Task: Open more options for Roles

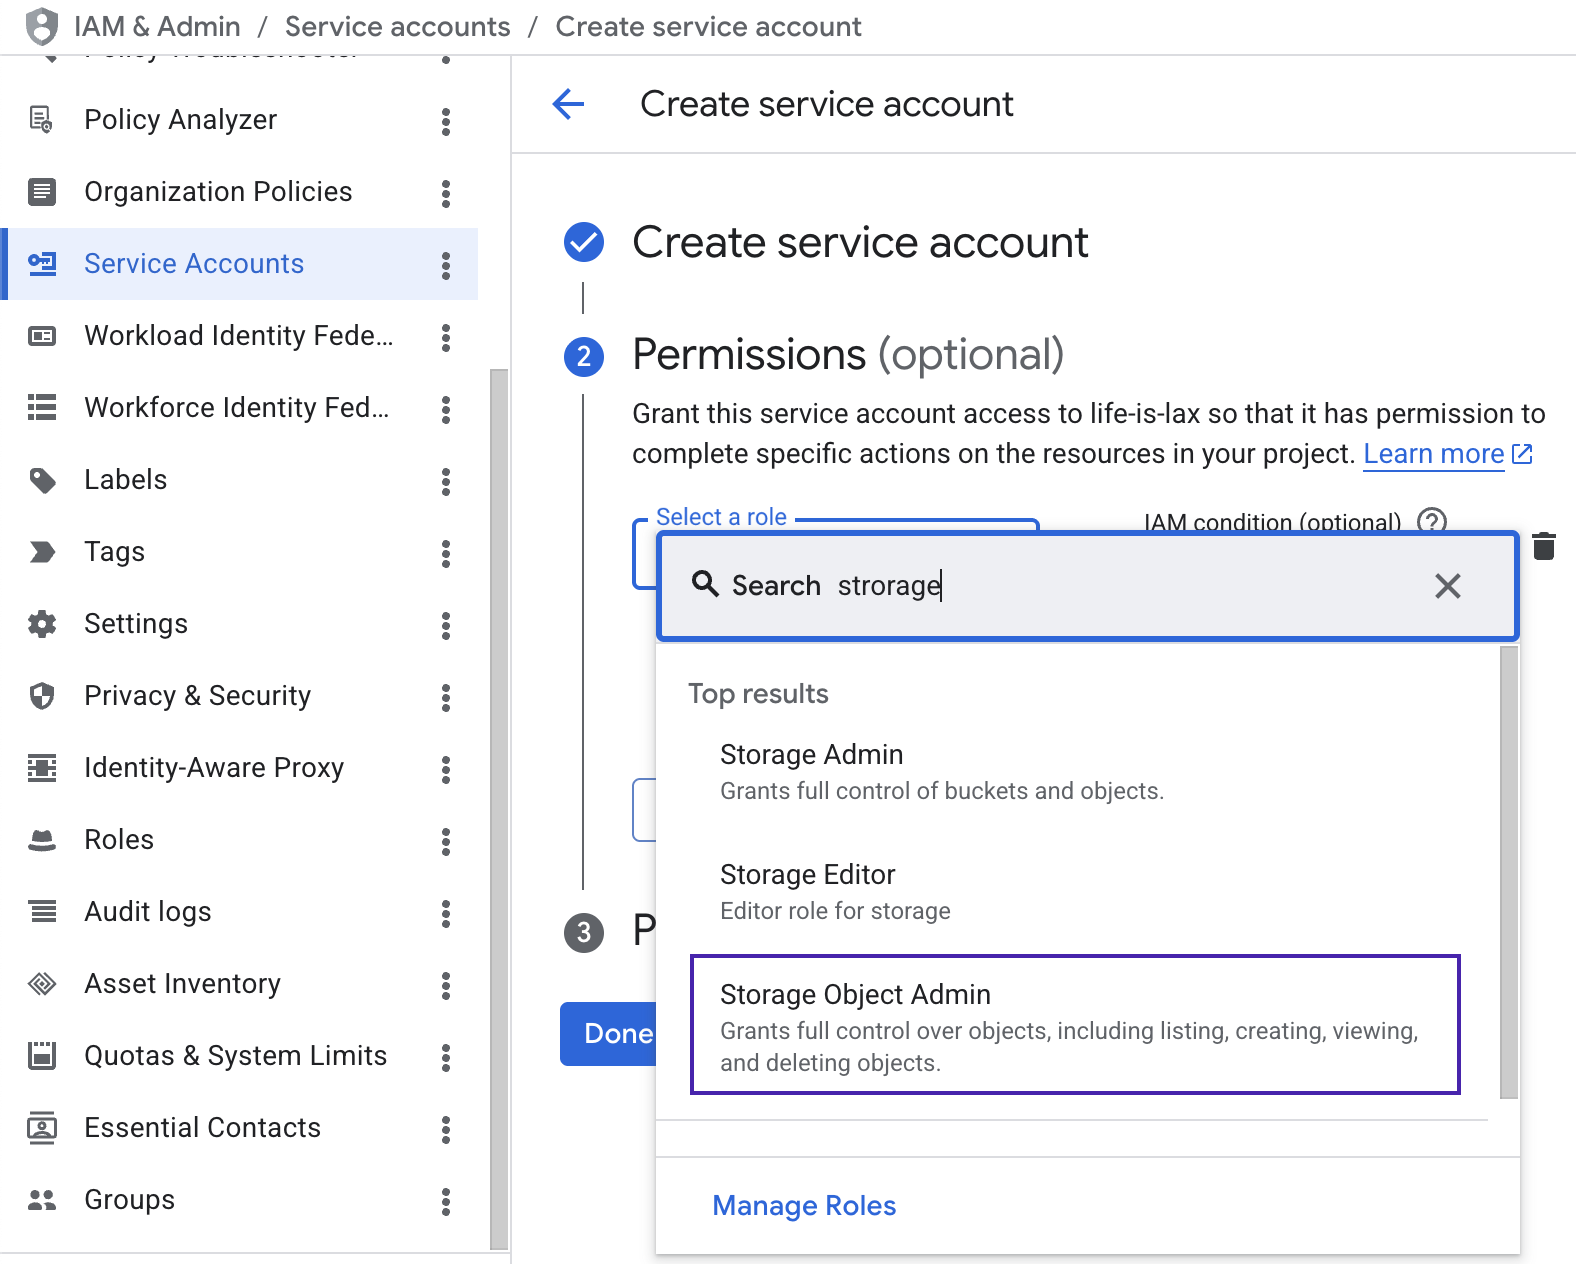Action: point(446,842)
